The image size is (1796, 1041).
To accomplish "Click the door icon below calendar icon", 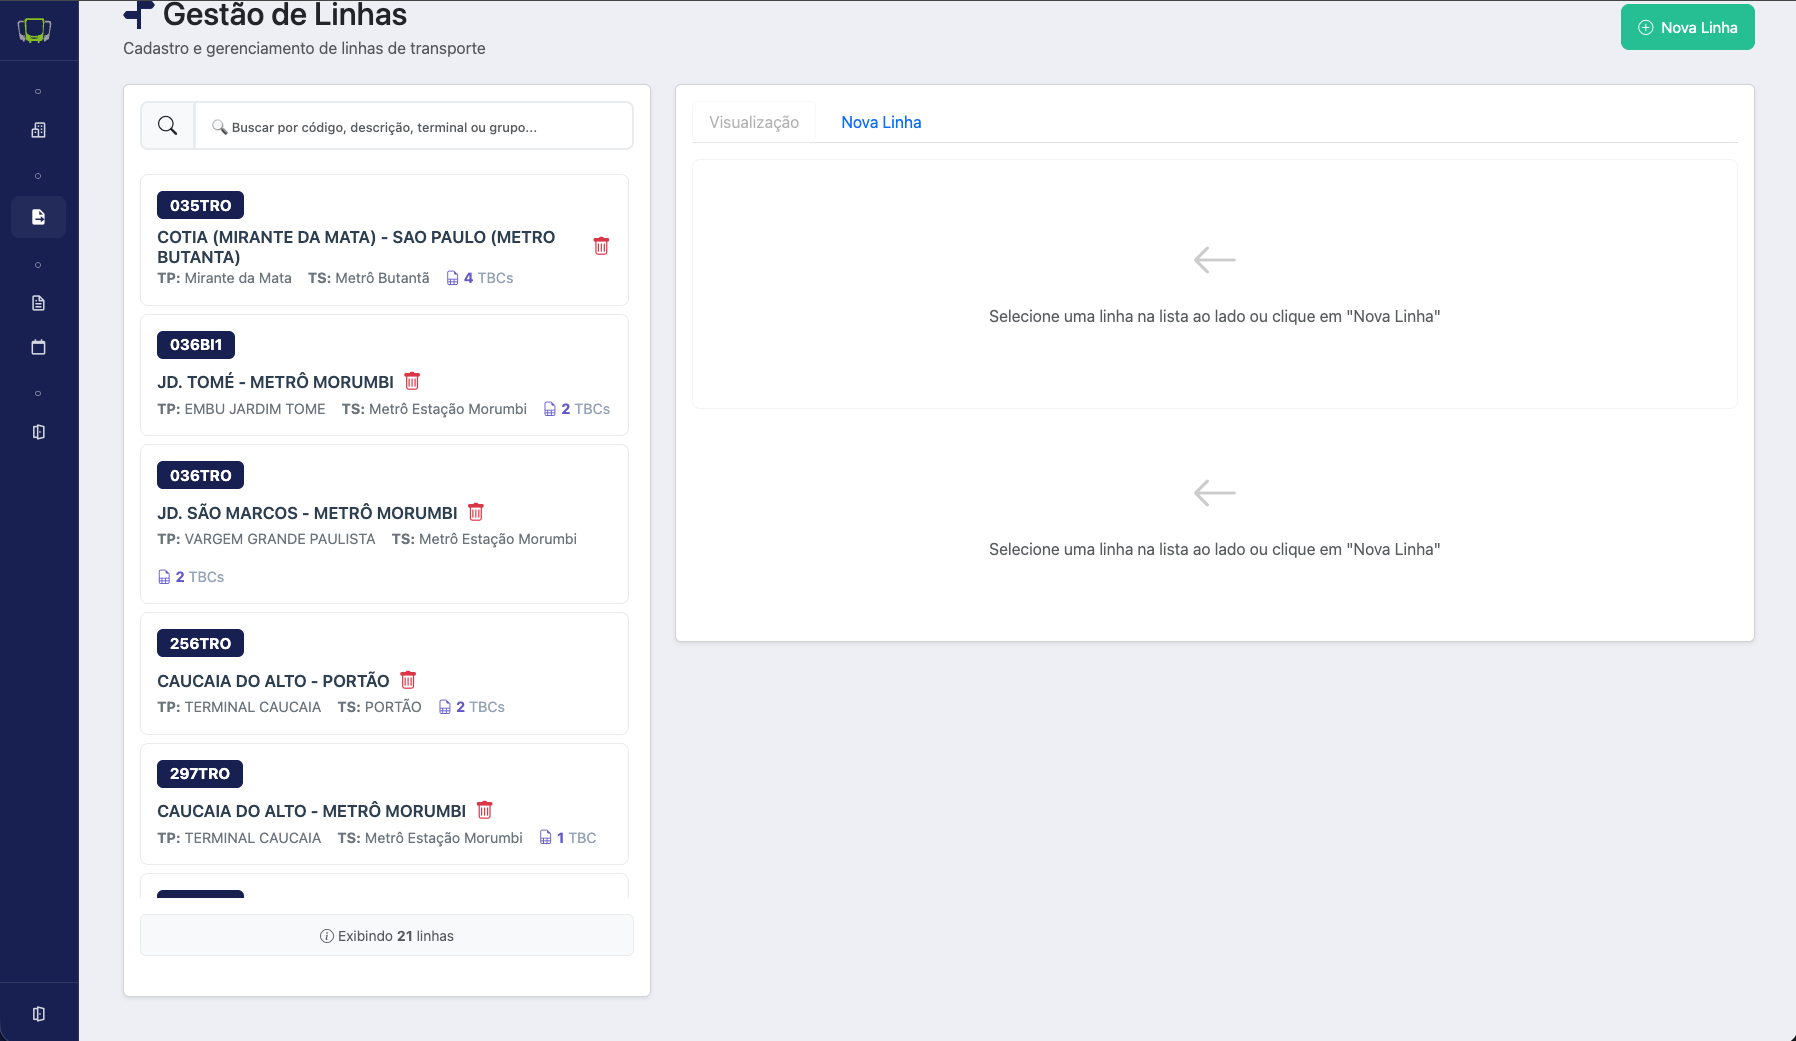I will click(x=39, y=432).
